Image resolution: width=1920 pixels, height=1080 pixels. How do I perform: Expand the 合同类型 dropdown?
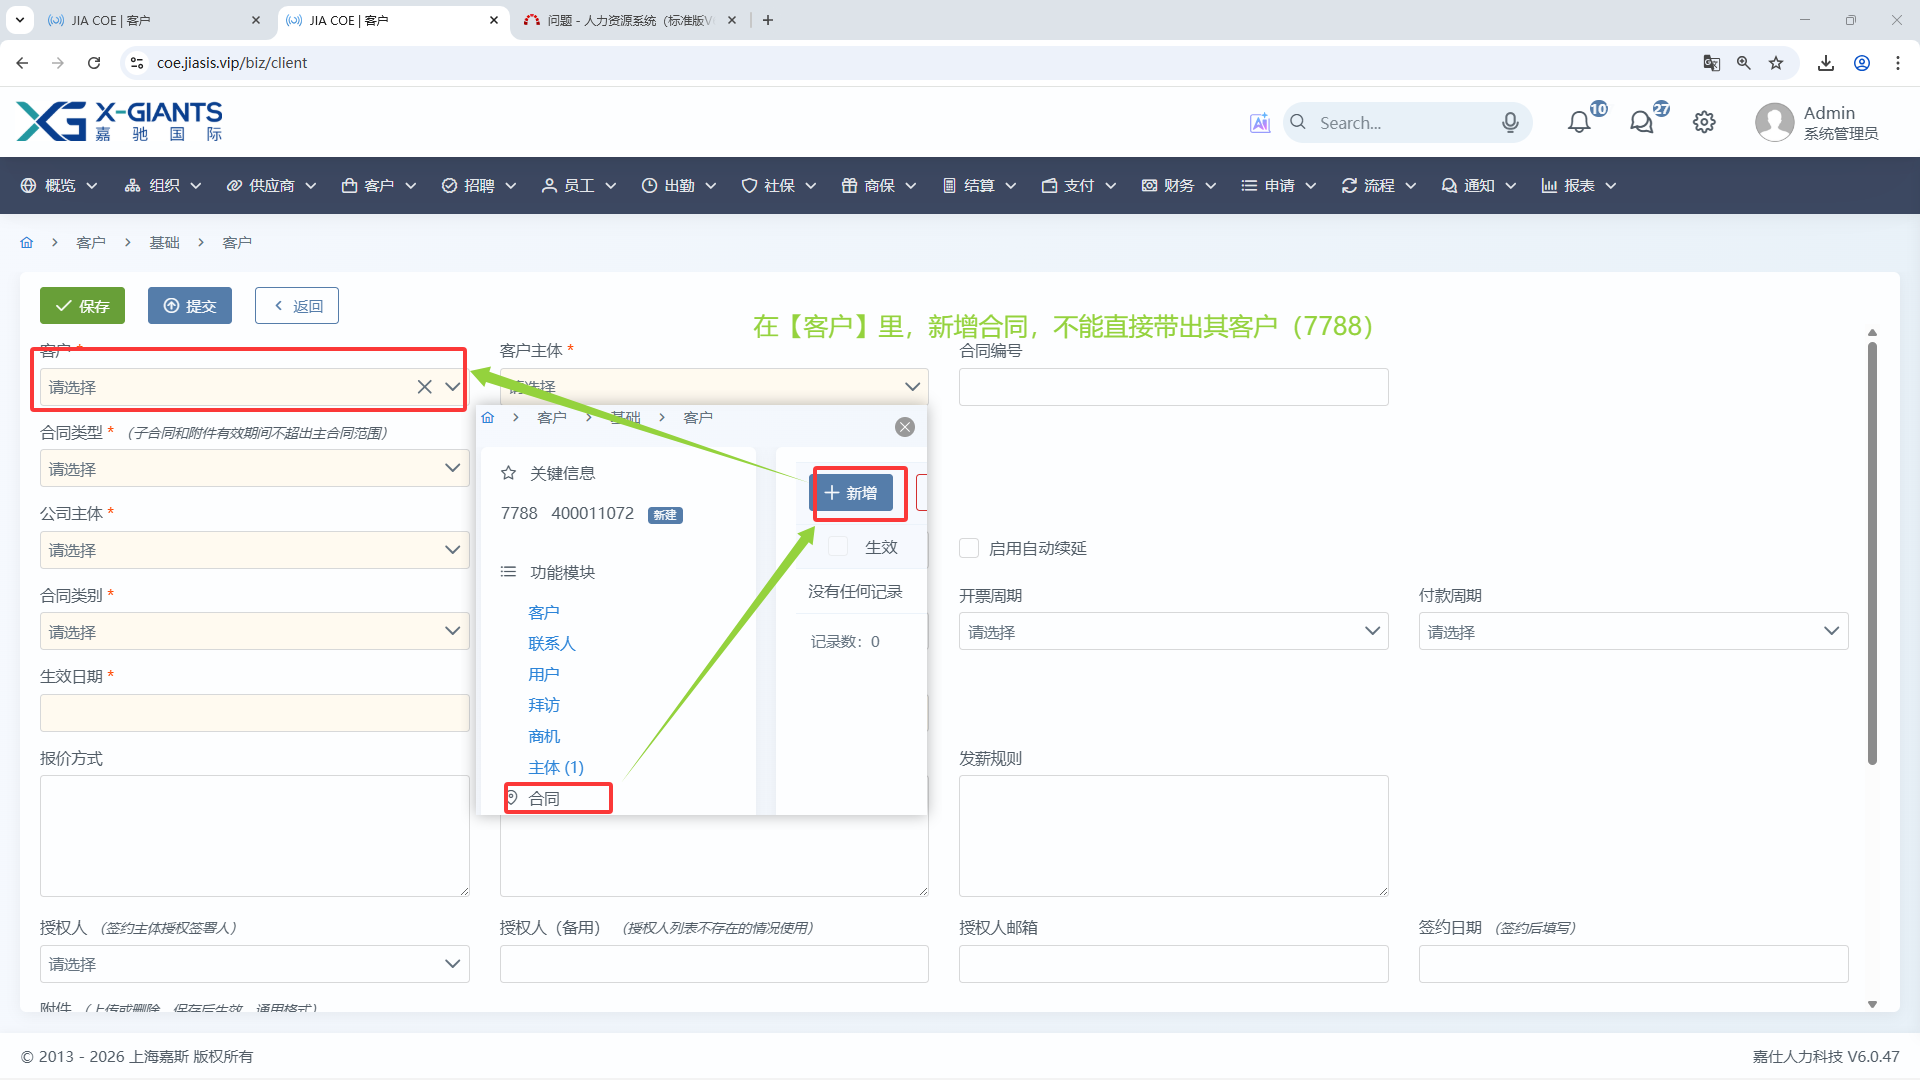(x=254, y=468)
